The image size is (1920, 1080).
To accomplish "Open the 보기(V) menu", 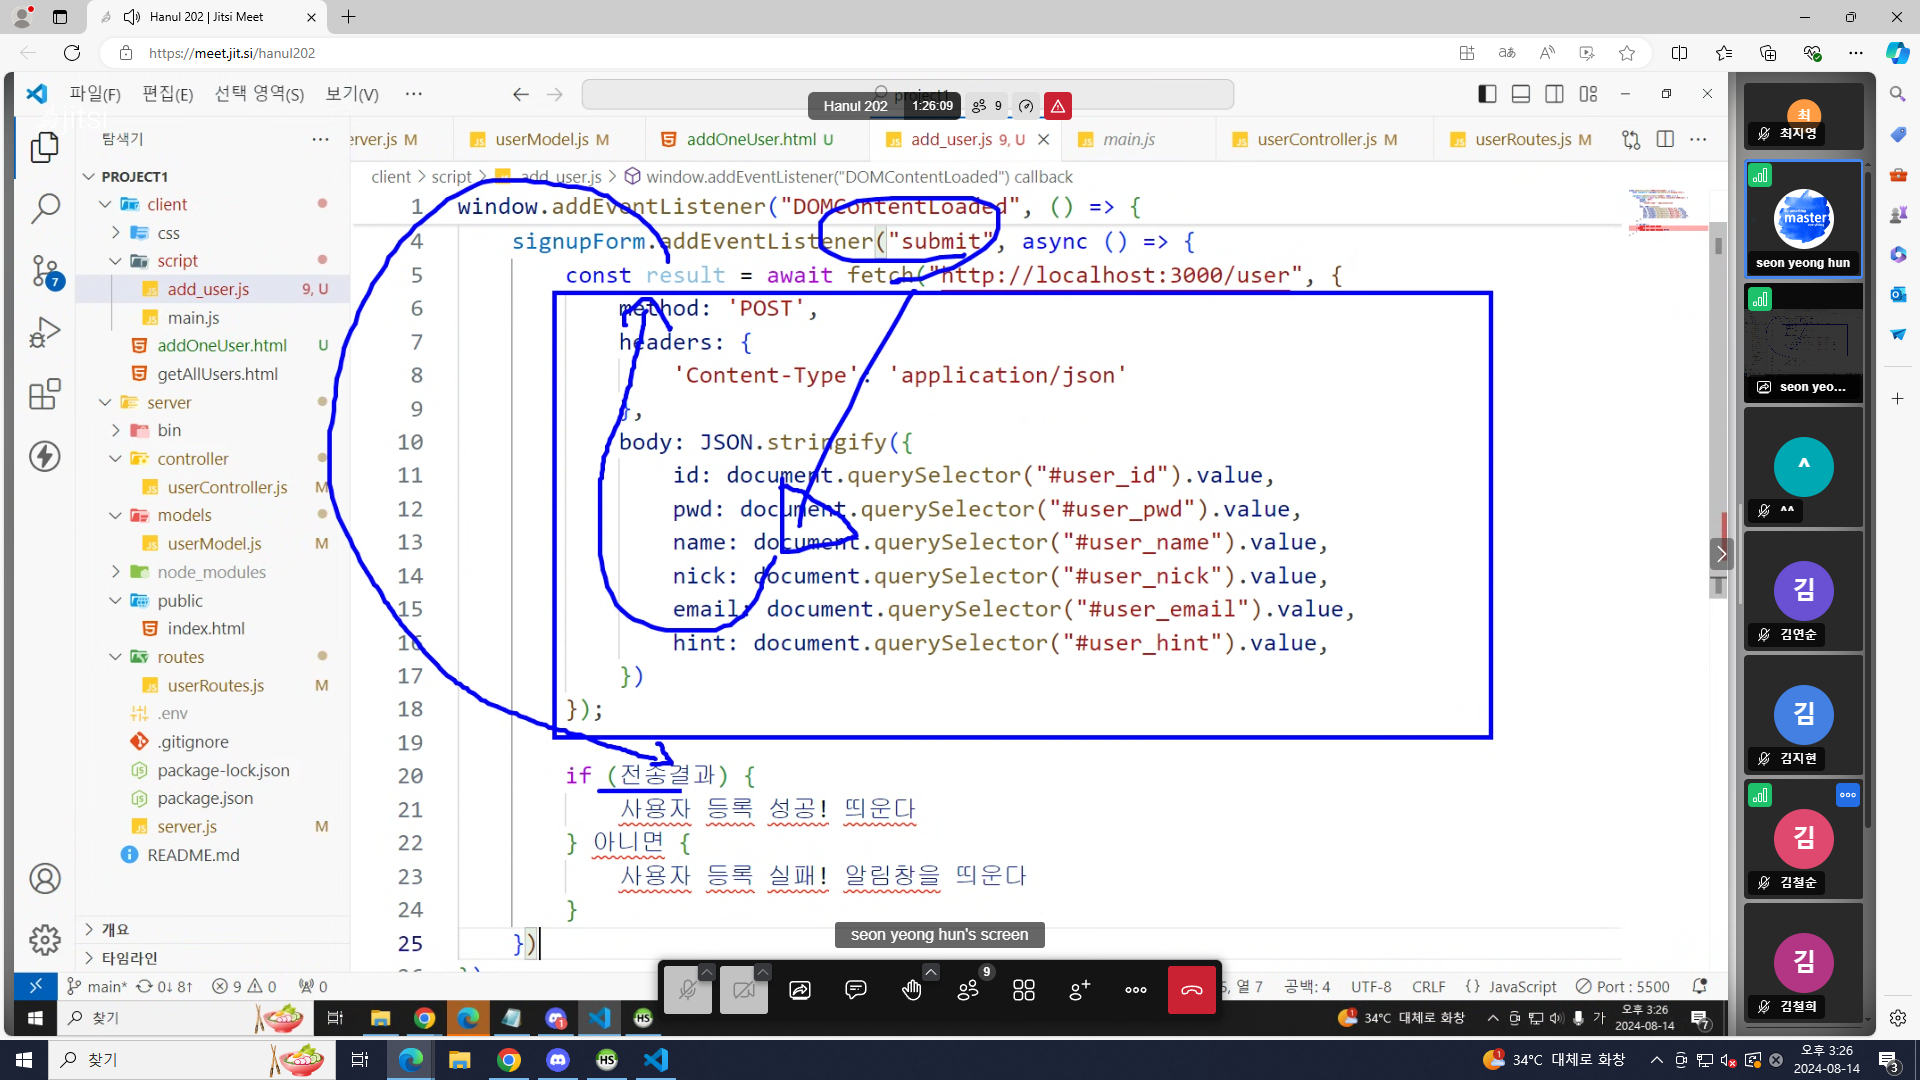I will point(351,94).
